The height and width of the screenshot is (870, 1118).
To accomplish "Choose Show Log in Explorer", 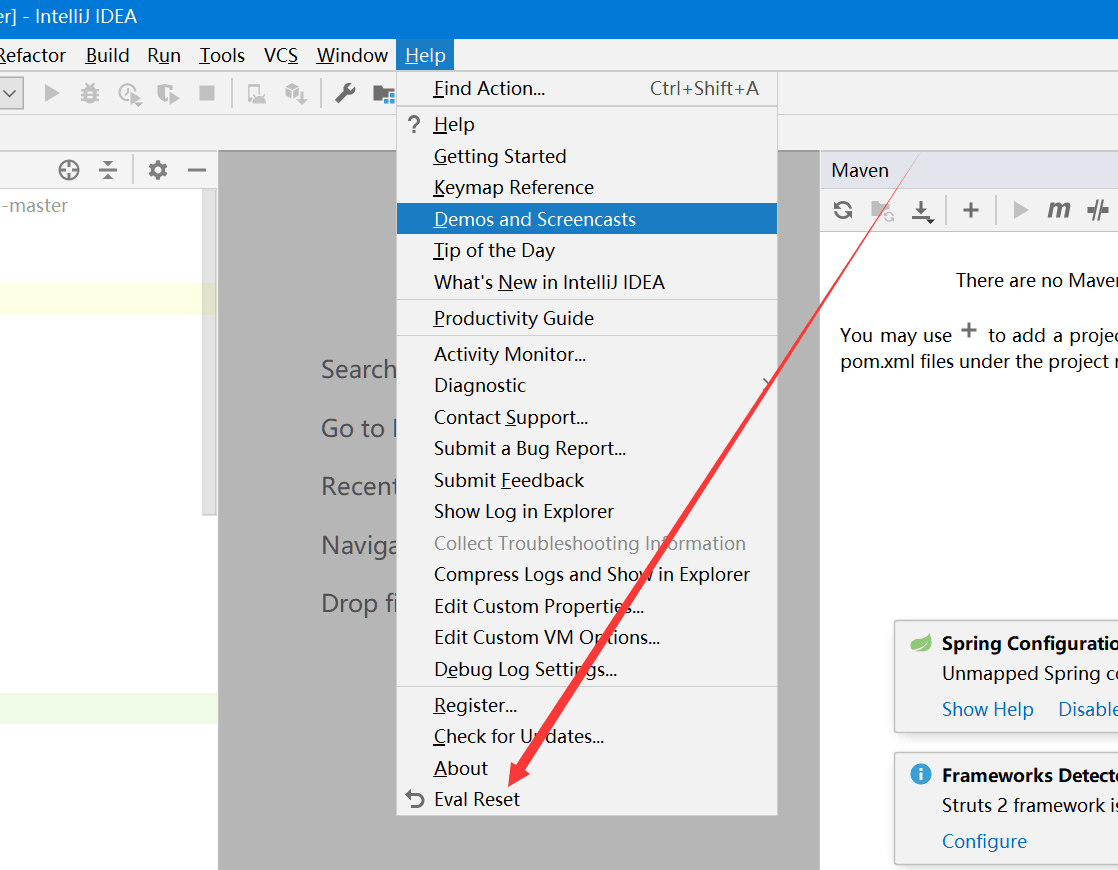I will (x=587, y=511).
